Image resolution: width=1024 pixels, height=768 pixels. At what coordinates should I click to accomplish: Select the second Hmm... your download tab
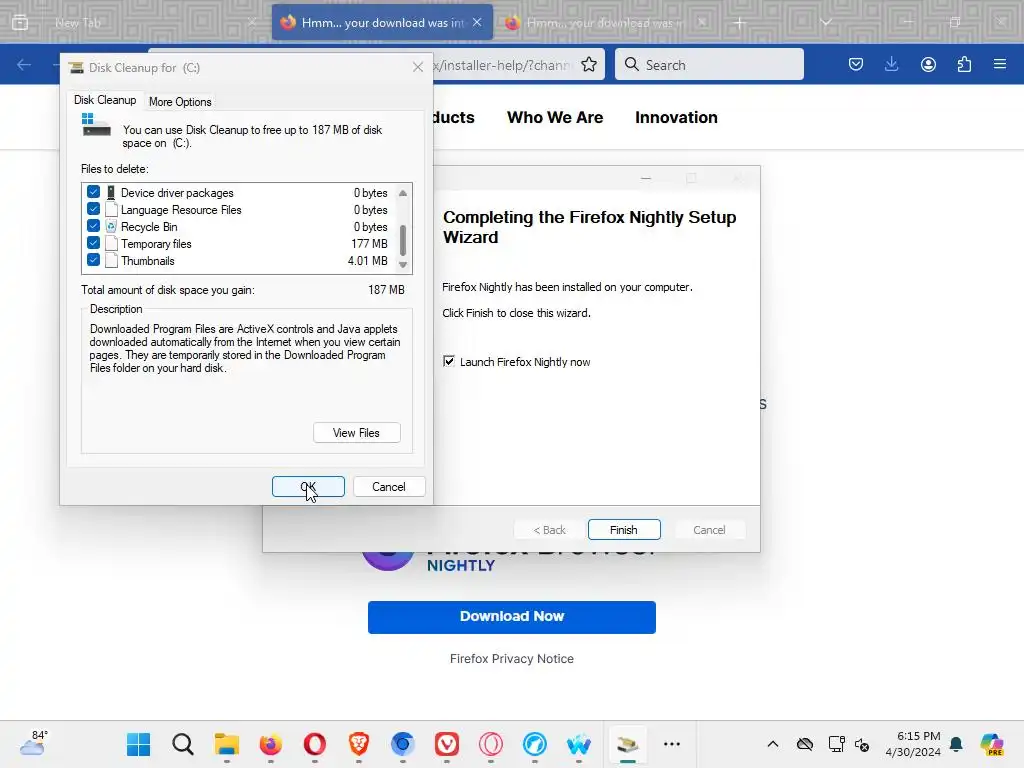click(604, 23)
